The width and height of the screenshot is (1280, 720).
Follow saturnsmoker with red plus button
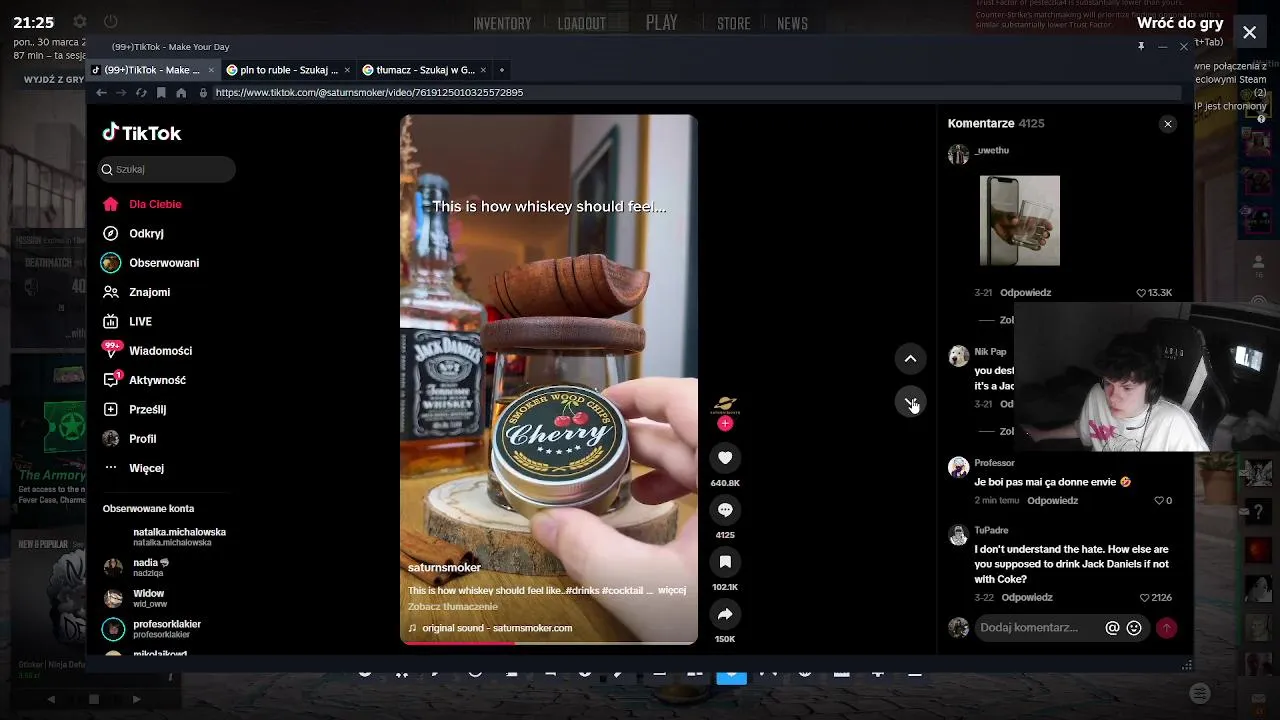tap(725, 424)
